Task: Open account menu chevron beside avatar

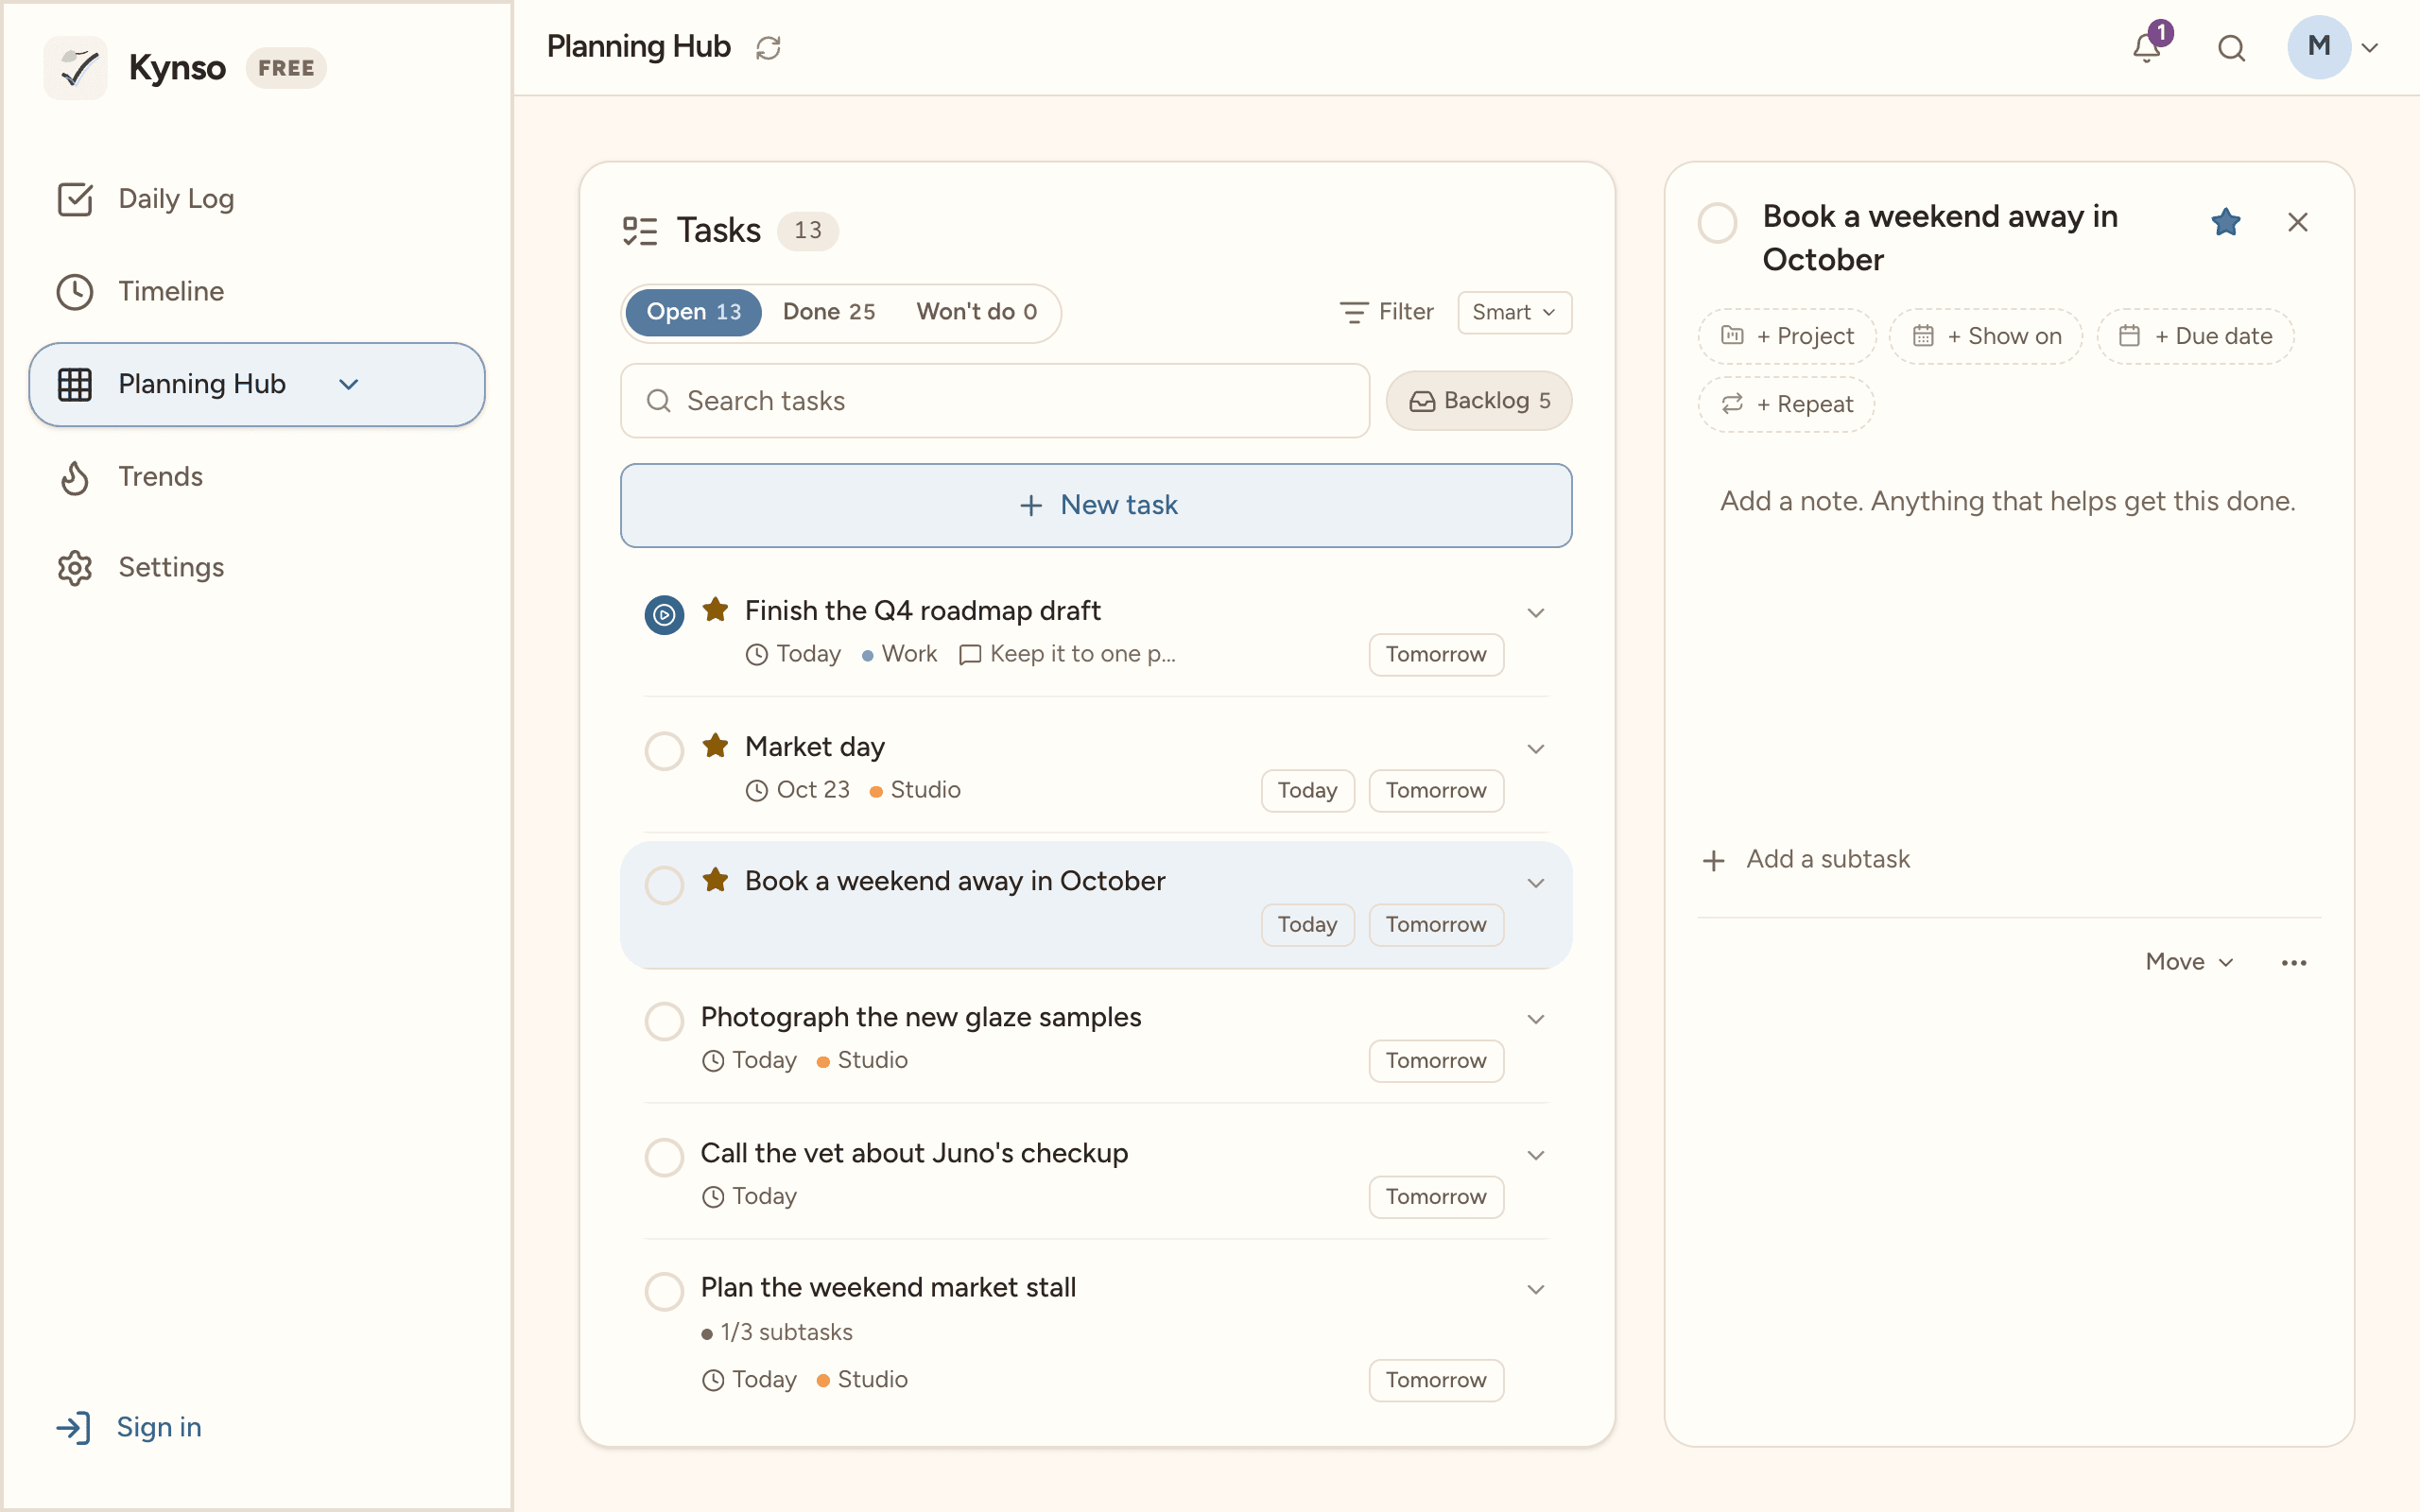Action: 2369,47
